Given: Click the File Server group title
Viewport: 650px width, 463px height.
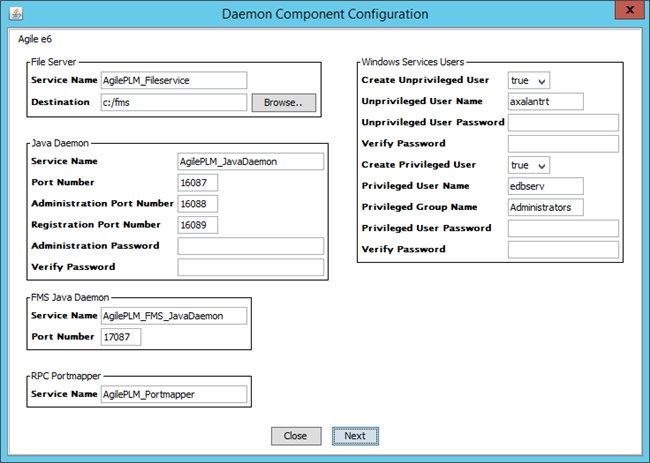Looking at the screenshot, I should 53,62.
